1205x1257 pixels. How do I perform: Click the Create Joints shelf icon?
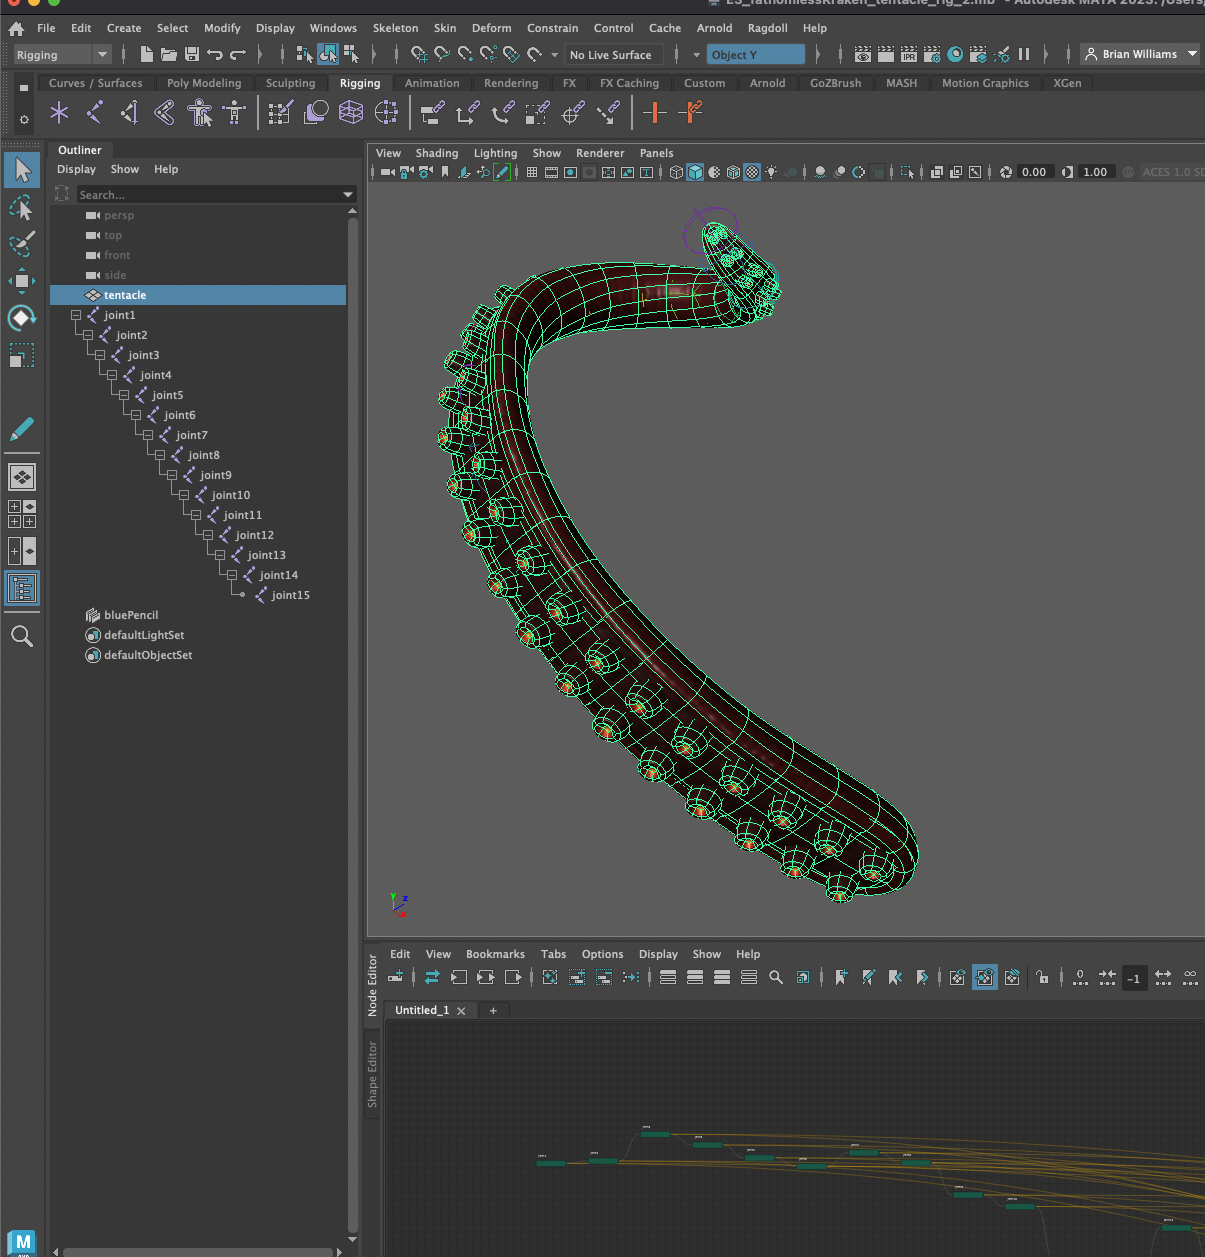tap(94, 113)
